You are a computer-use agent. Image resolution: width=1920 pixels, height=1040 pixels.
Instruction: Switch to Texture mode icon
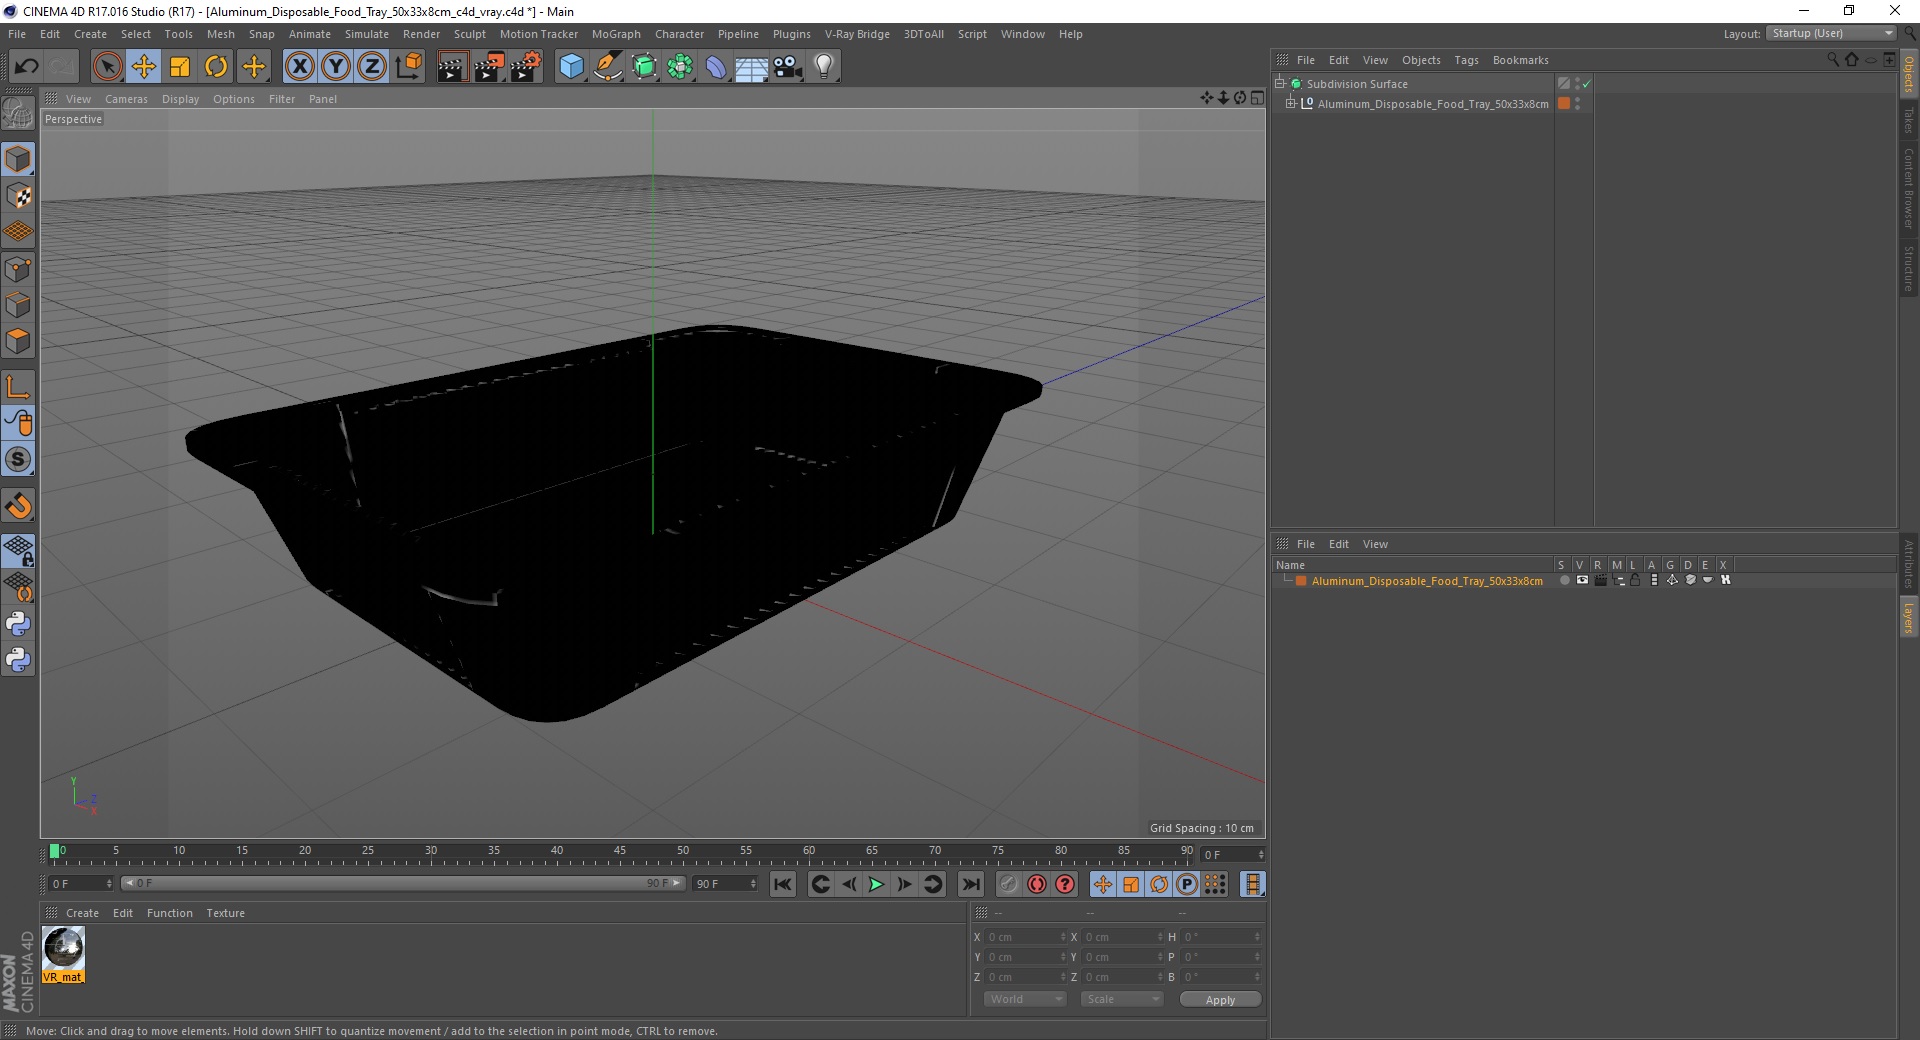click(x=18, y=196)
